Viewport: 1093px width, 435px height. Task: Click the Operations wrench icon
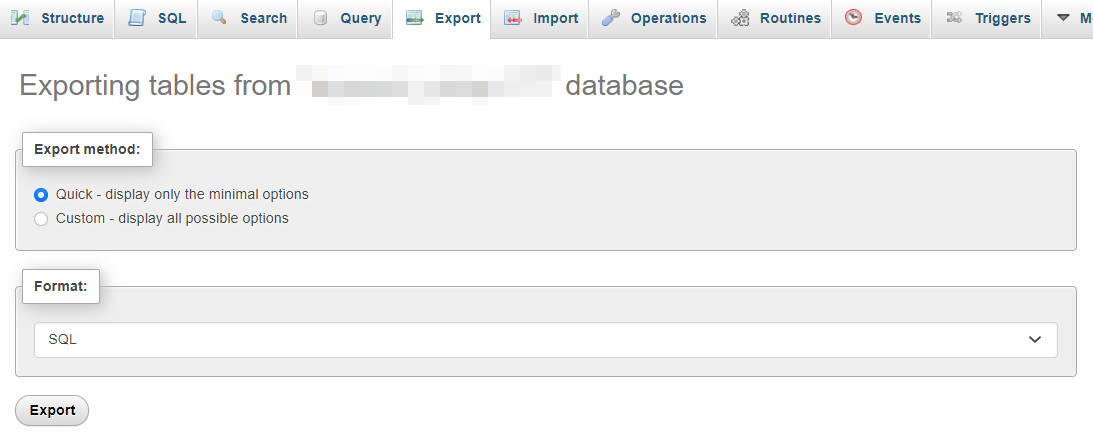tap(611, 18)
